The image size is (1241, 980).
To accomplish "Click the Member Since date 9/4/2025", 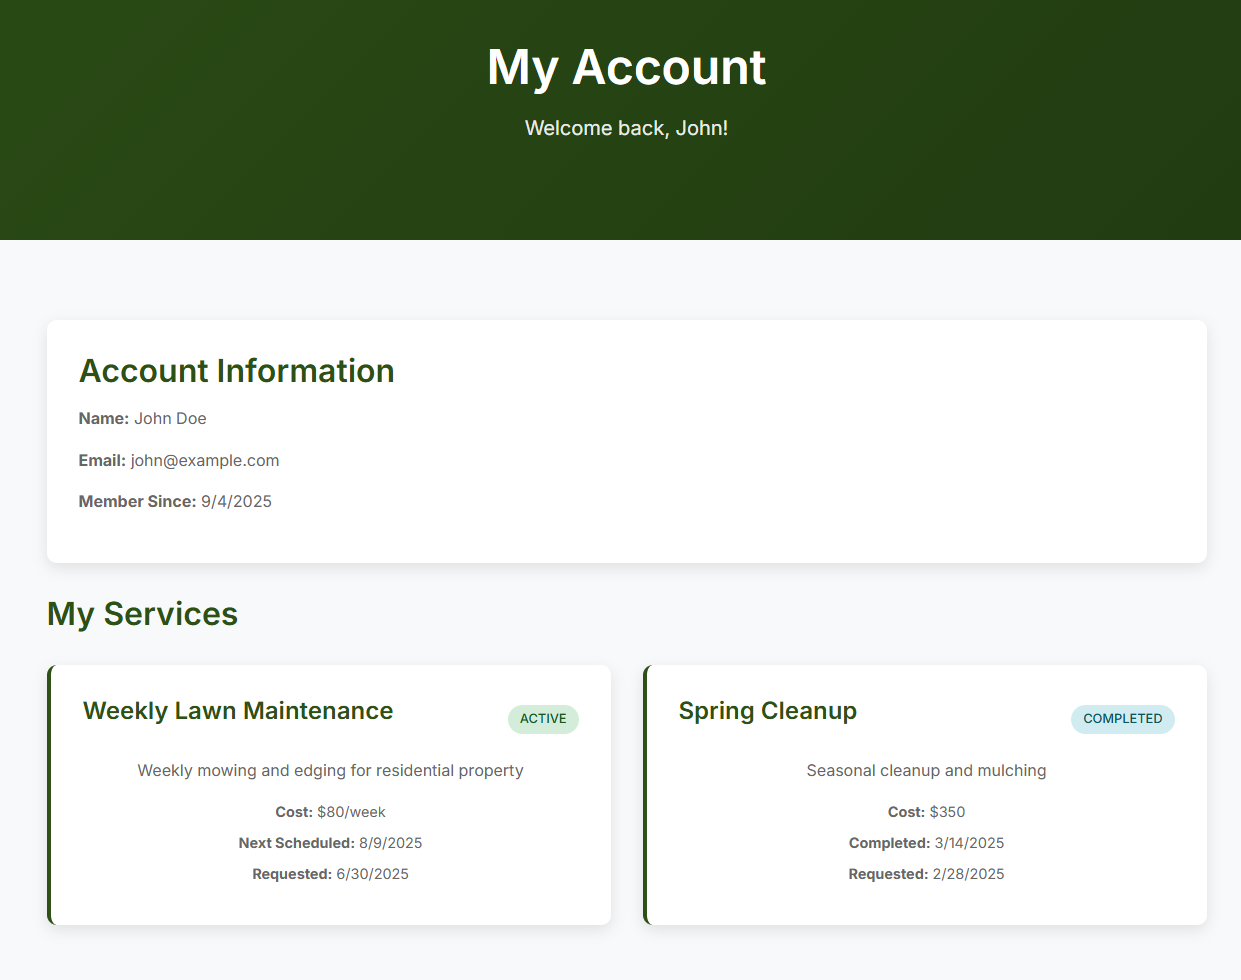I will pos(236,502).
